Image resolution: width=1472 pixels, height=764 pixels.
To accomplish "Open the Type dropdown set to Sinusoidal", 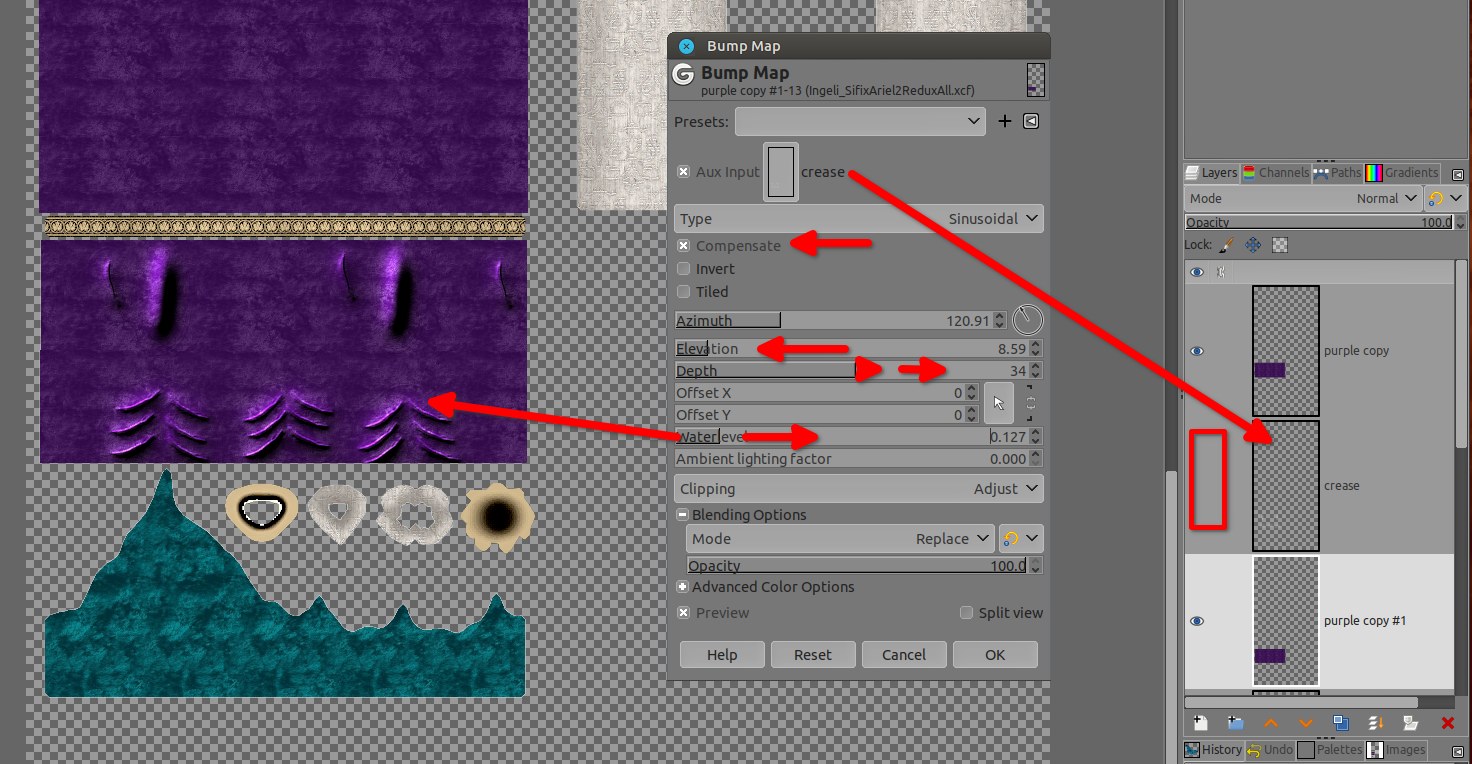I will point(859,219).
